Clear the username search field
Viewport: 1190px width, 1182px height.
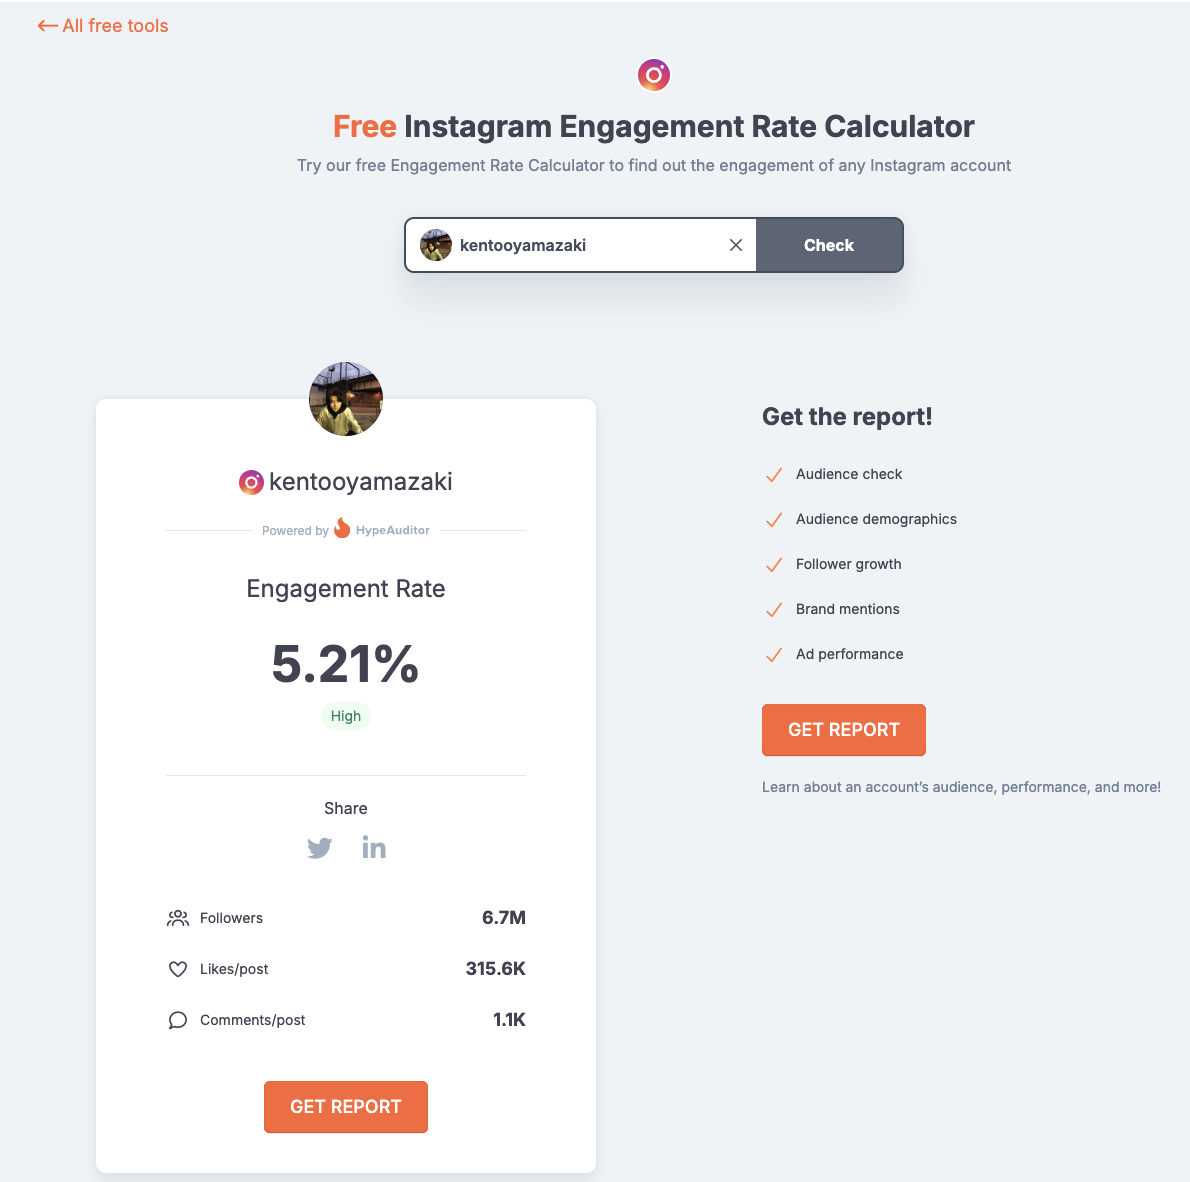pyautogui.click(x=736, y=245)
